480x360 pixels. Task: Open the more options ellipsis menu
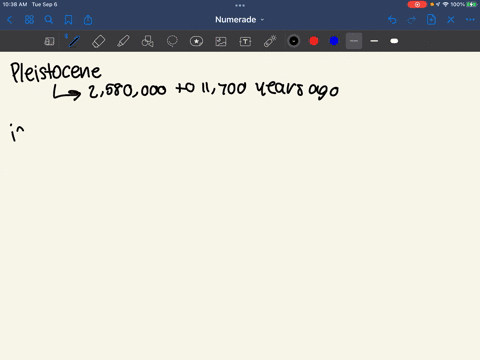(470, 20)
